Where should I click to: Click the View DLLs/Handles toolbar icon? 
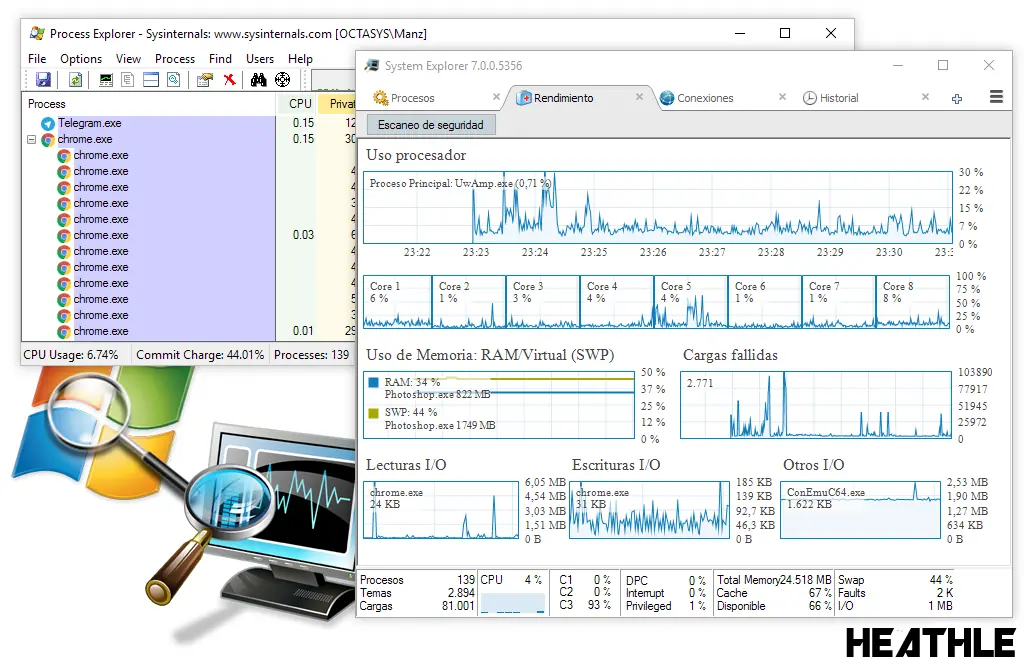[x=174, y=80]
